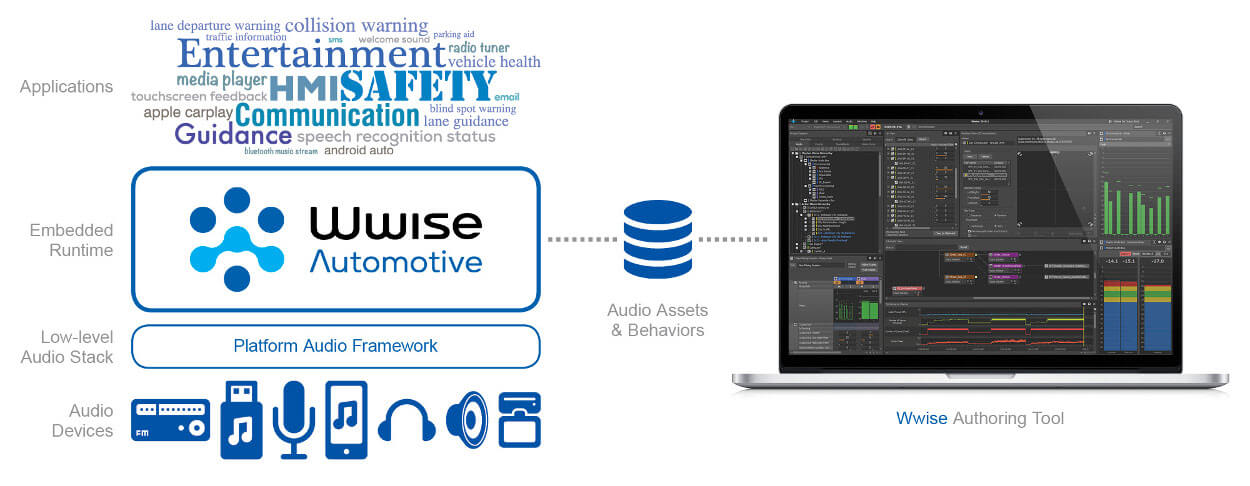Click 'media player' in word cloud
This screenshot has height=486, width=1250.
pos(222,80)
